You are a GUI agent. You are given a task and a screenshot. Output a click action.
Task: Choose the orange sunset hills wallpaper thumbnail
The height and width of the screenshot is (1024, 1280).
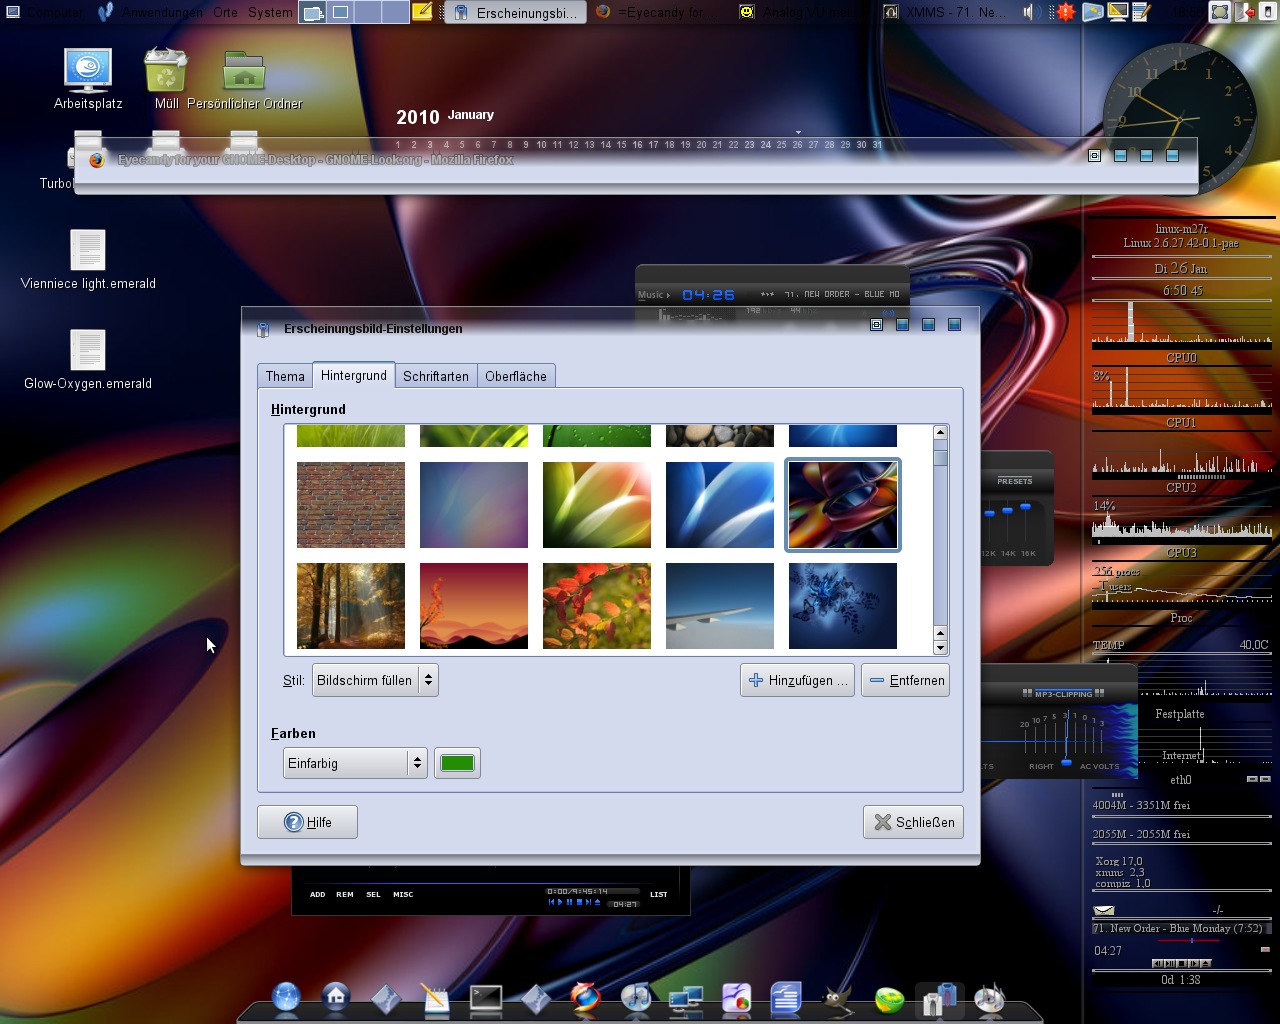click(474, 606)
